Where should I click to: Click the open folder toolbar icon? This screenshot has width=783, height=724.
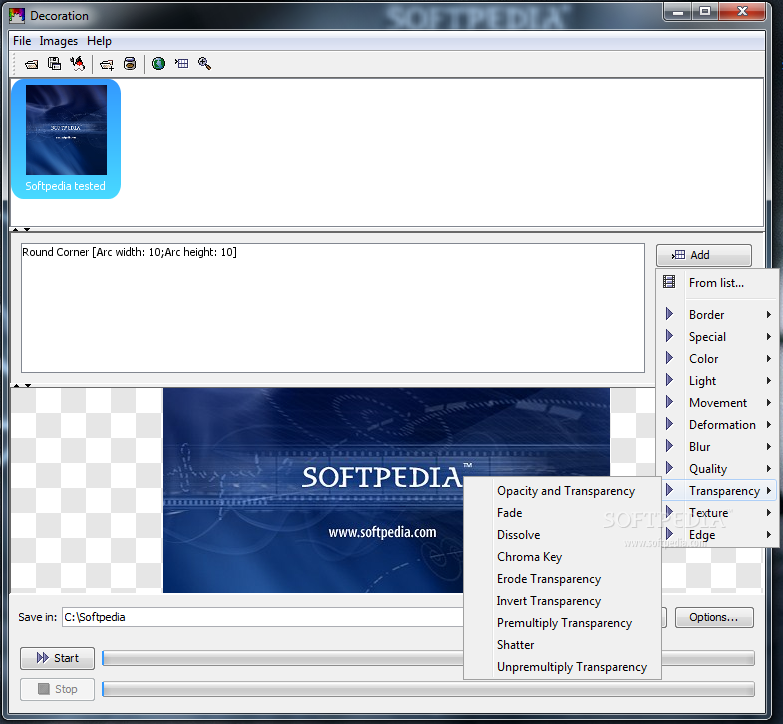click(x=31, y=64)
